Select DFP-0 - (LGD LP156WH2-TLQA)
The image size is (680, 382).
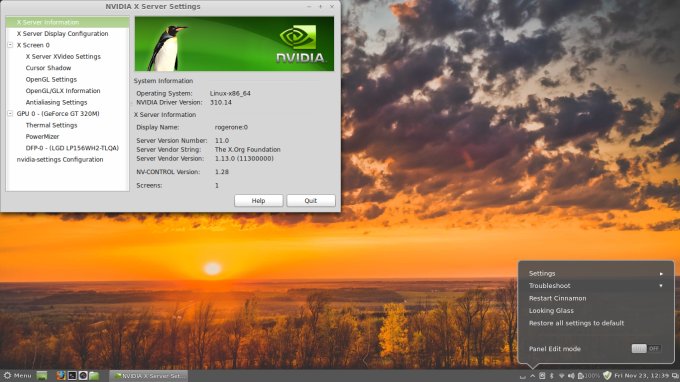(x=72, y=148)
